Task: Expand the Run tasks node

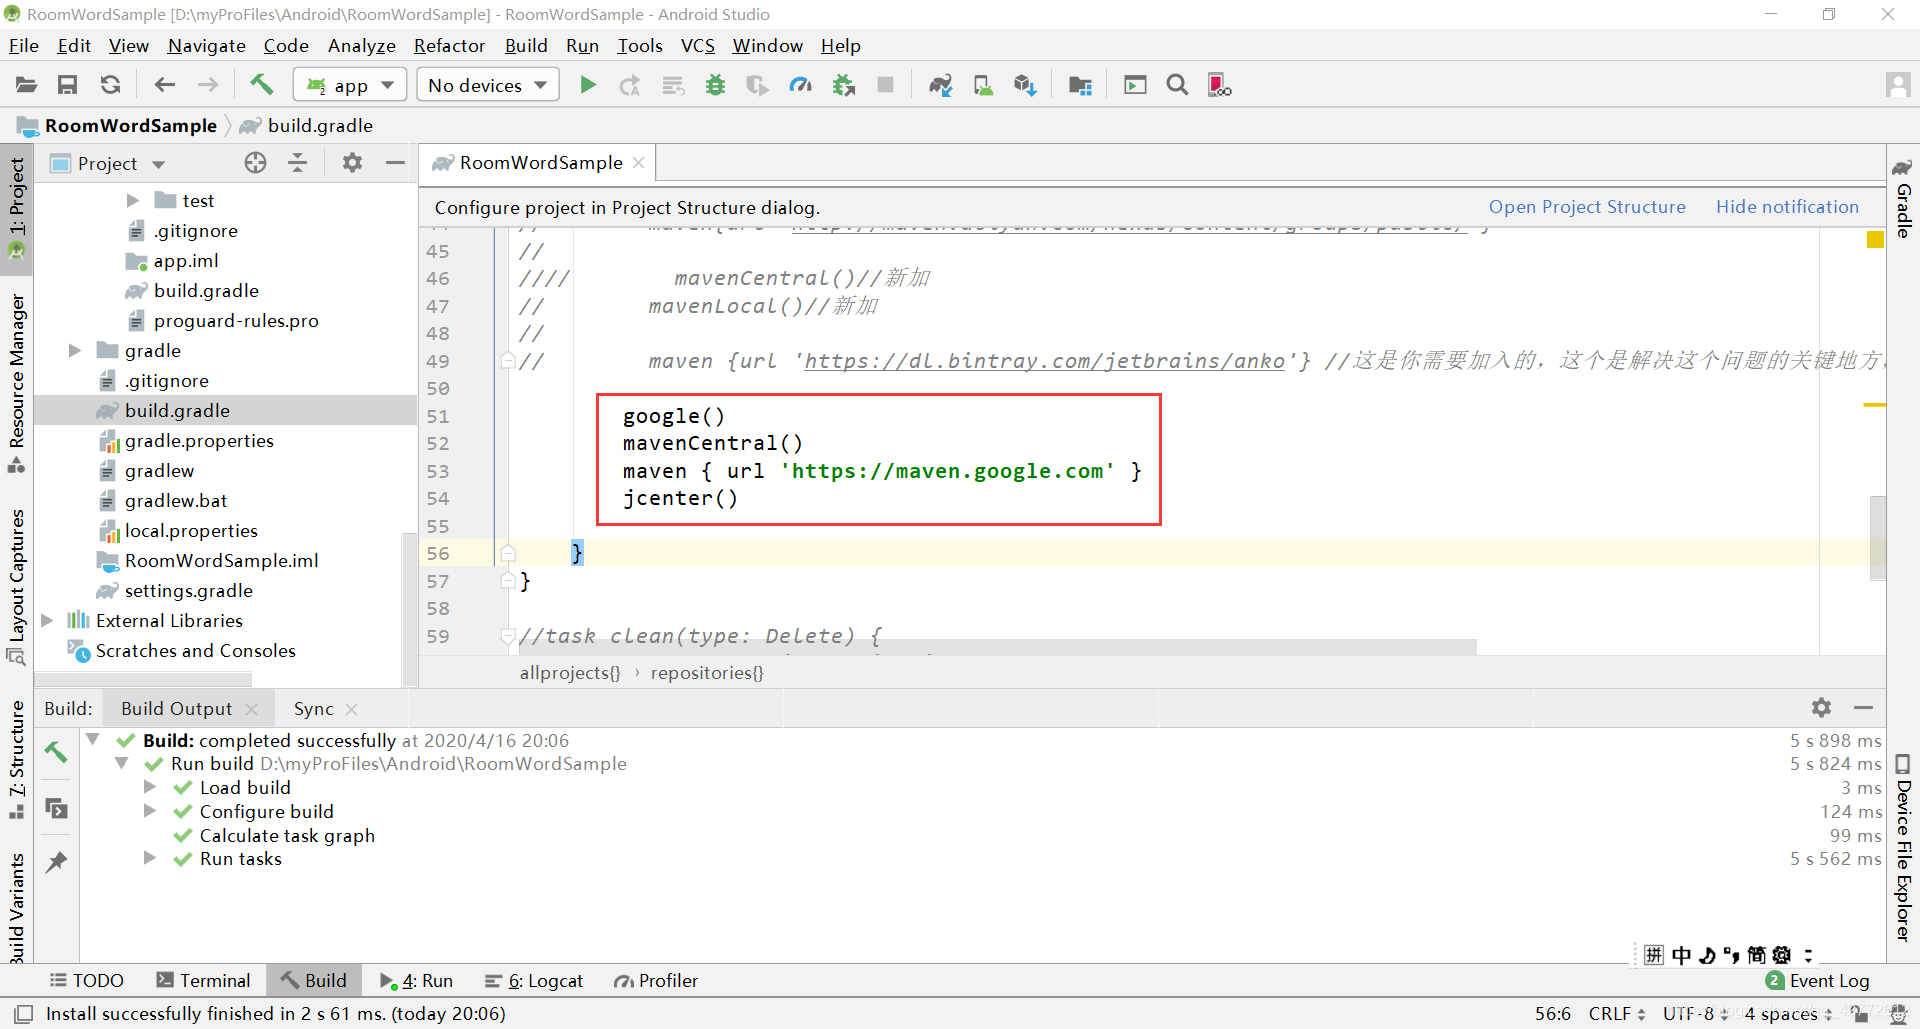Action: [x=150, y=858]
